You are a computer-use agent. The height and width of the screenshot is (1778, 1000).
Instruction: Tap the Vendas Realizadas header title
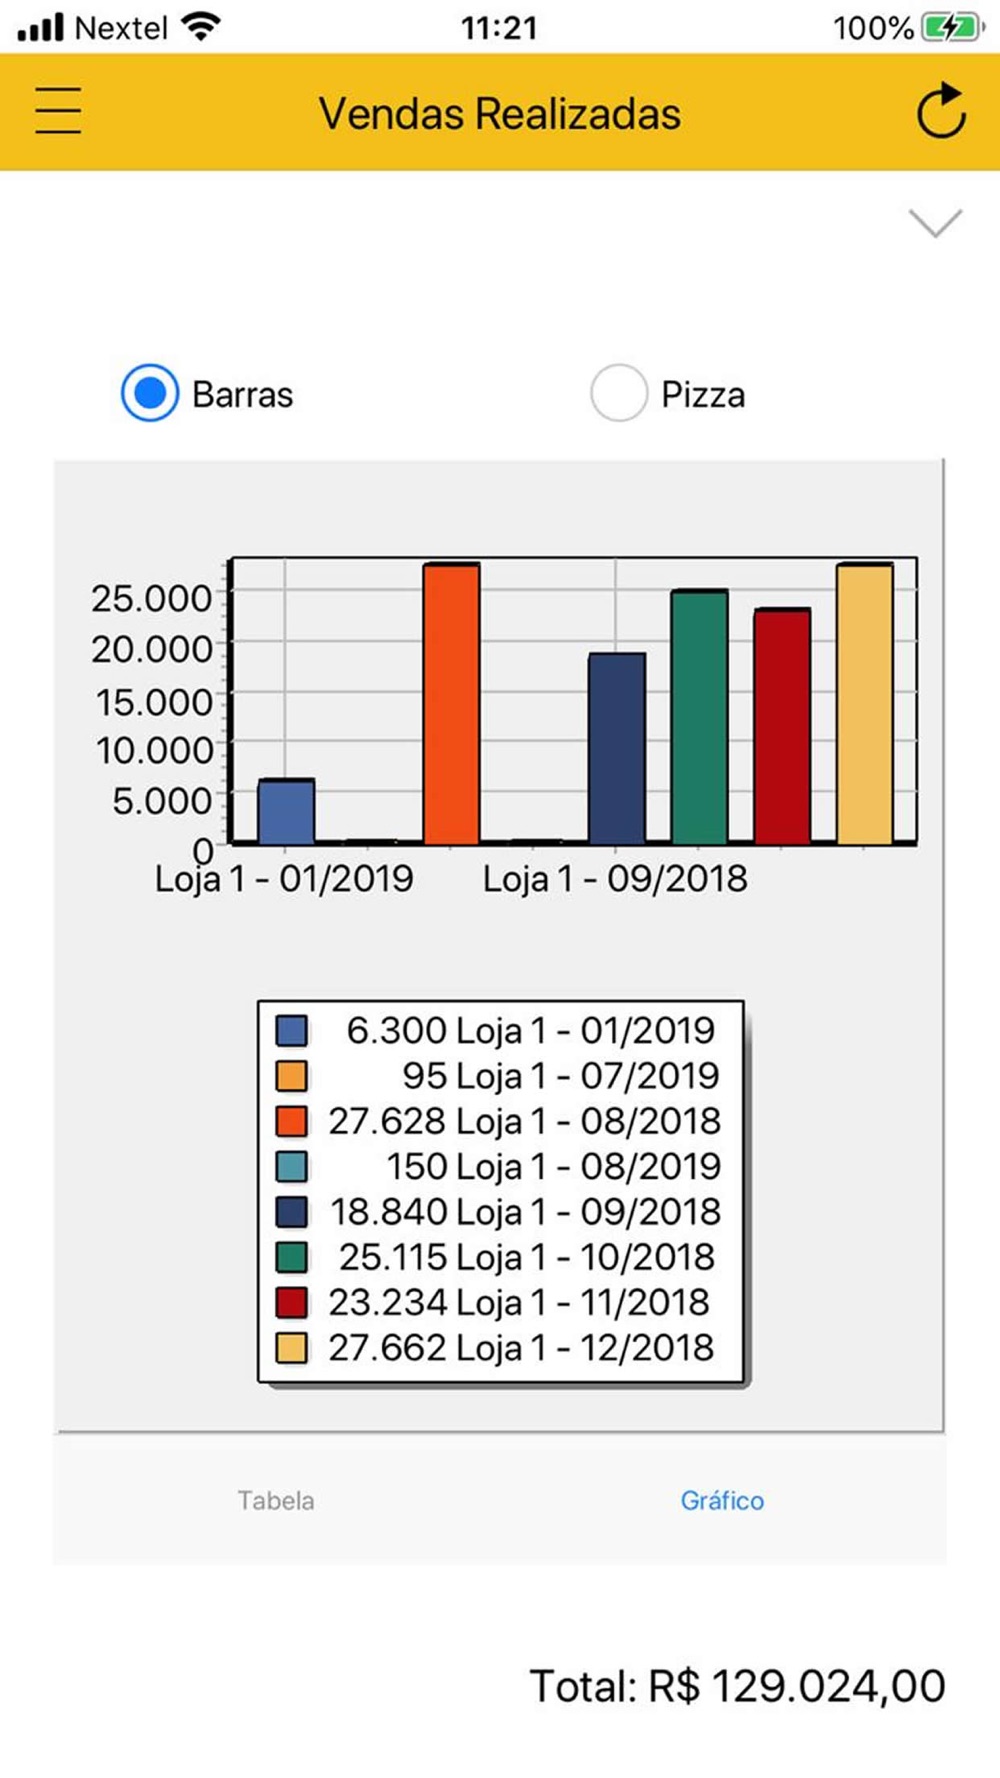499,113
